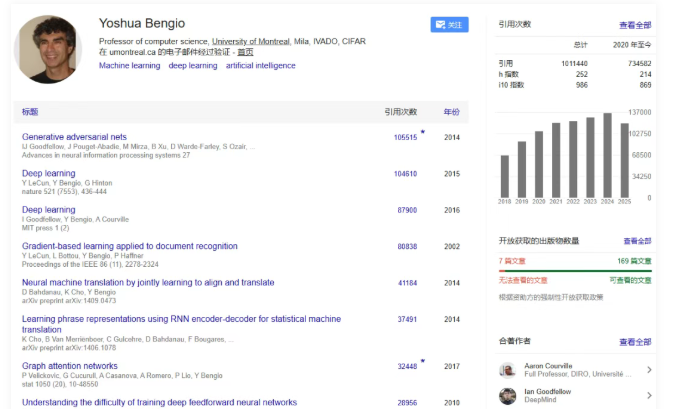Open the University of Montreal link
673x409 pixels.
(x=250, y=41)
